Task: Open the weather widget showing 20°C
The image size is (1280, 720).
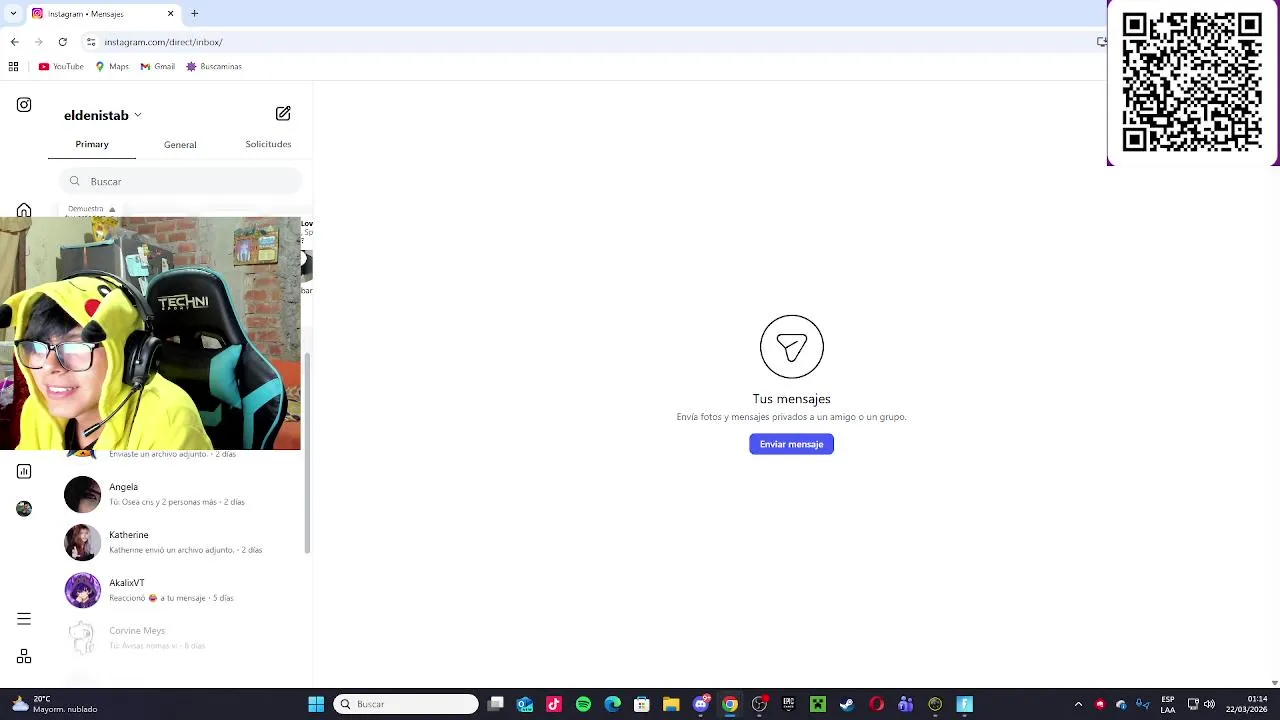Action: click(55, 704)
